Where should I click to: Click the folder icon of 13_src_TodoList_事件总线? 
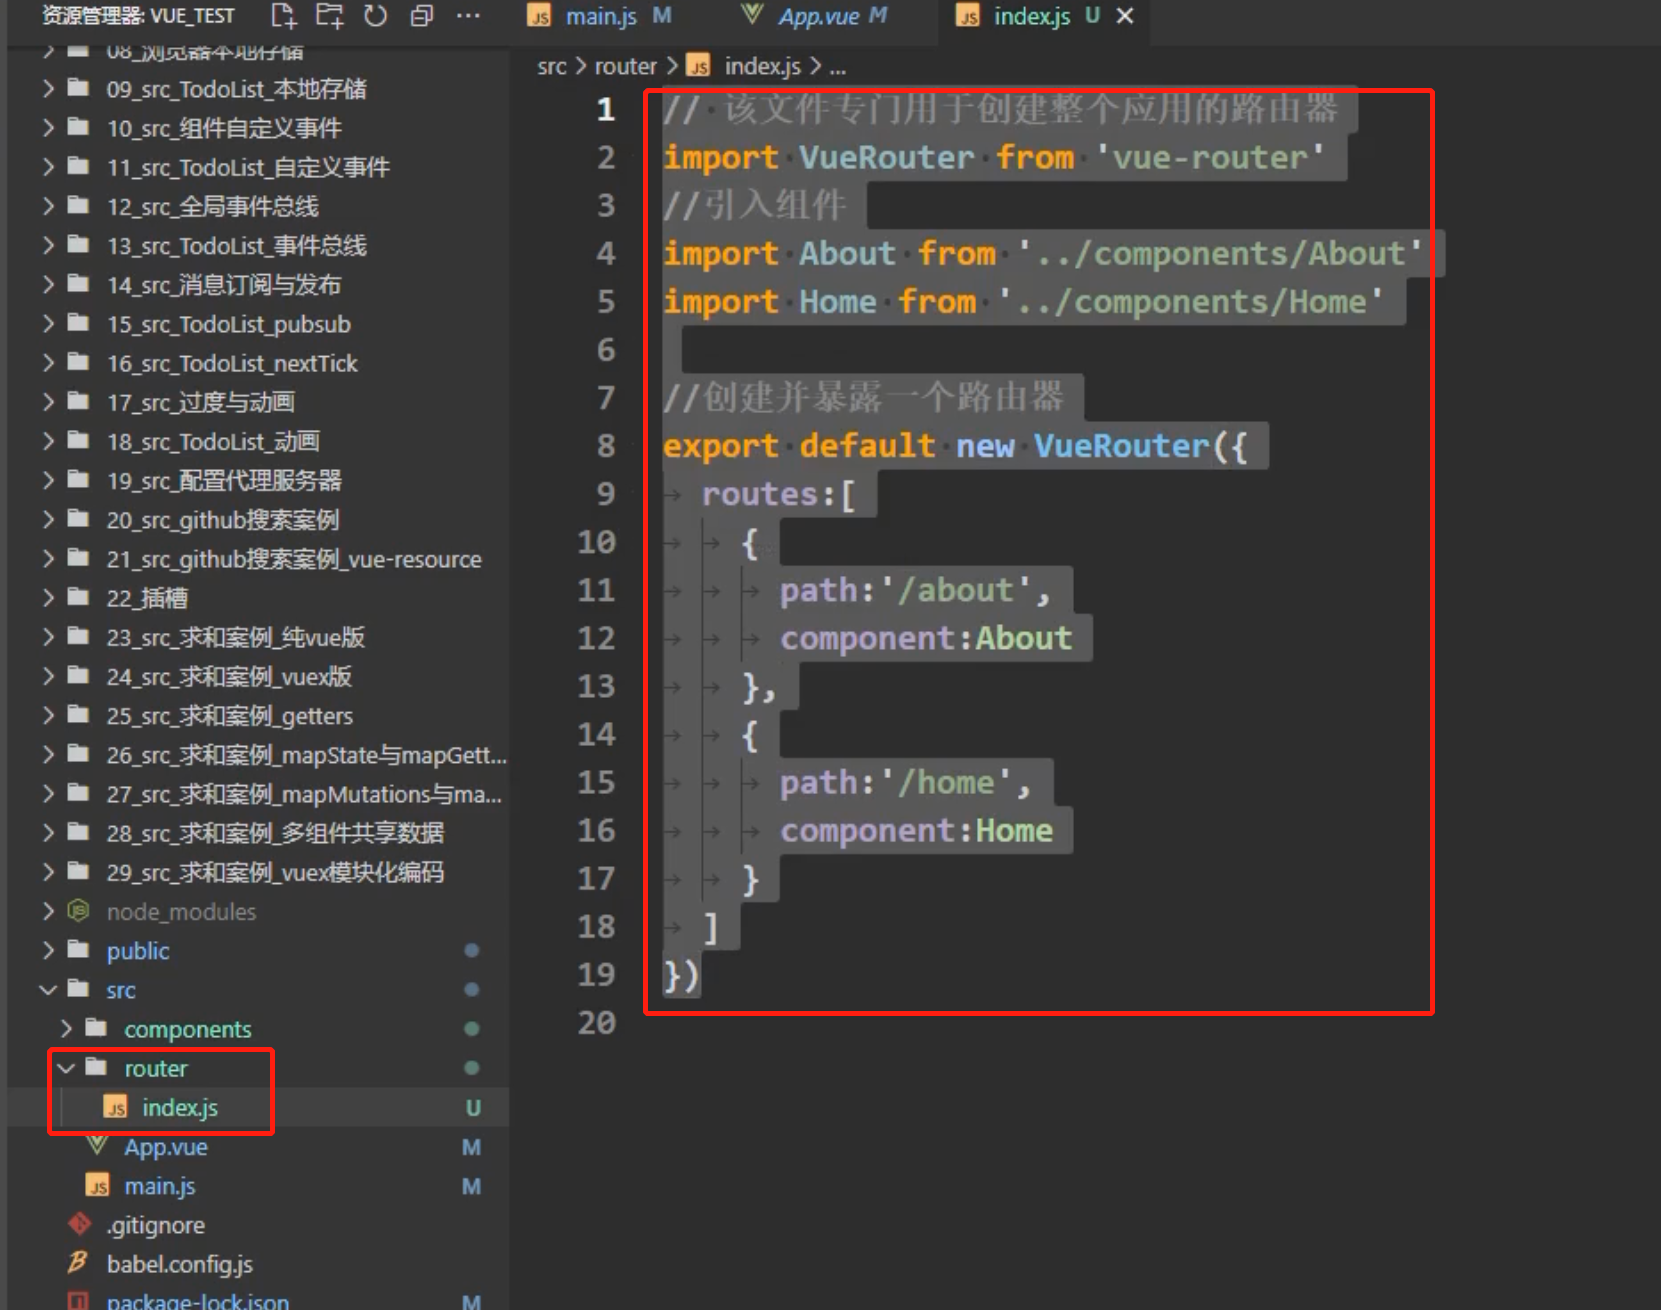tap(78, 244)
